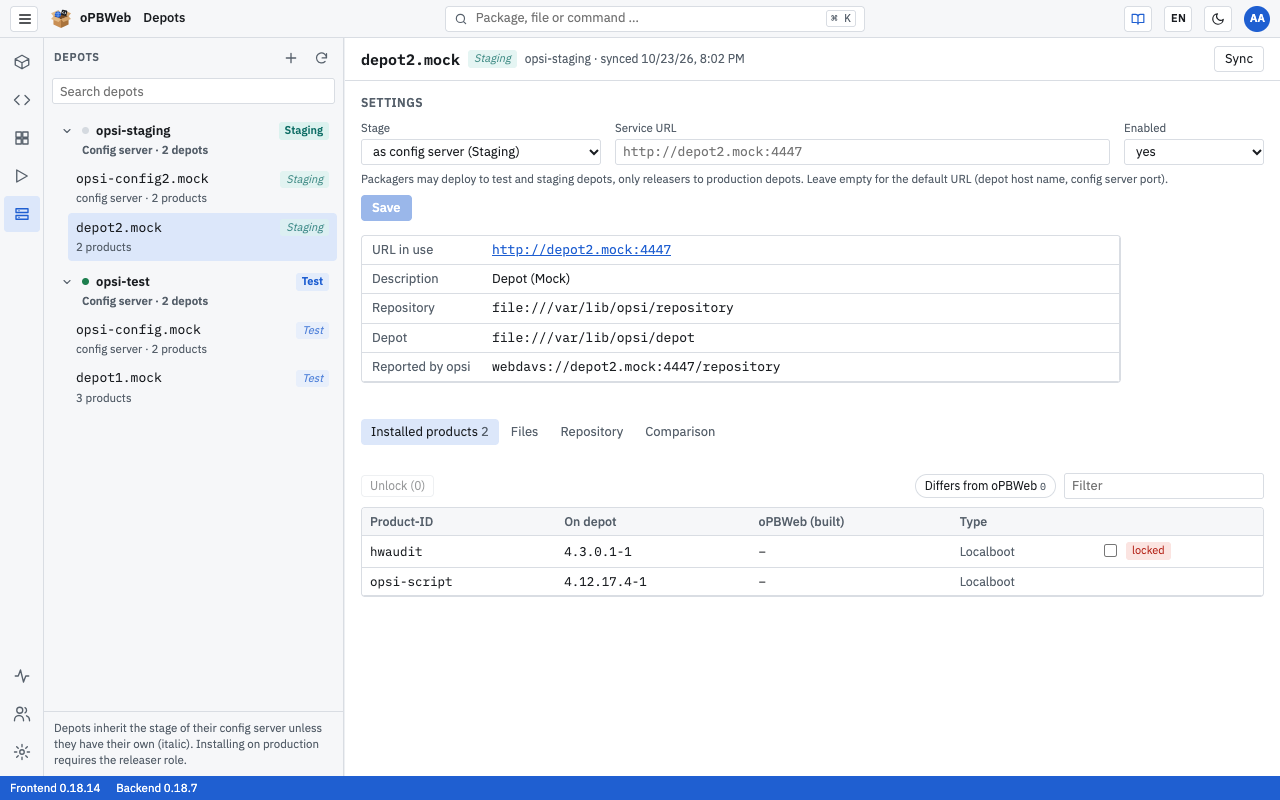Click the Sync button
This screenshot has height=800, width=1280.
tap(1239, 59)
